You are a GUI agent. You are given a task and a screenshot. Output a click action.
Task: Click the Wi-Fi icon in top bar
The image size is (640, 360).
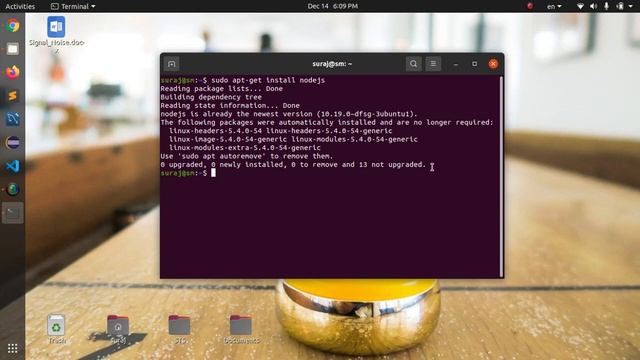coord(580,6)
